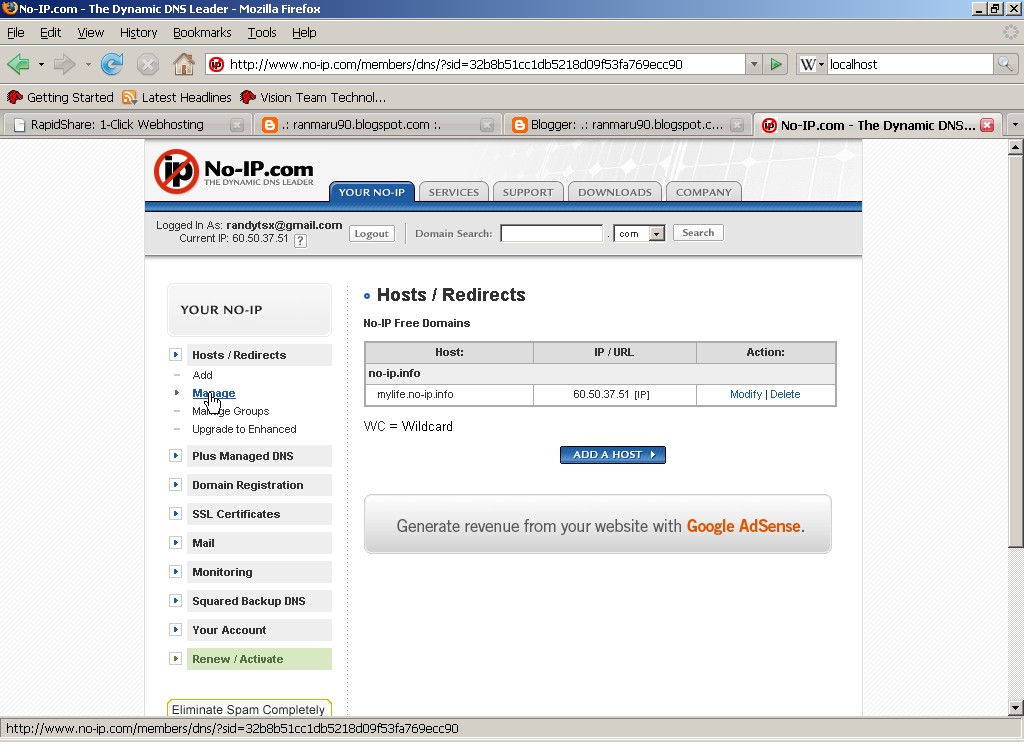Expand the SSL Certificates section arrow
This screenshot has height=742, width=1024.
click(x=175, y=514)
